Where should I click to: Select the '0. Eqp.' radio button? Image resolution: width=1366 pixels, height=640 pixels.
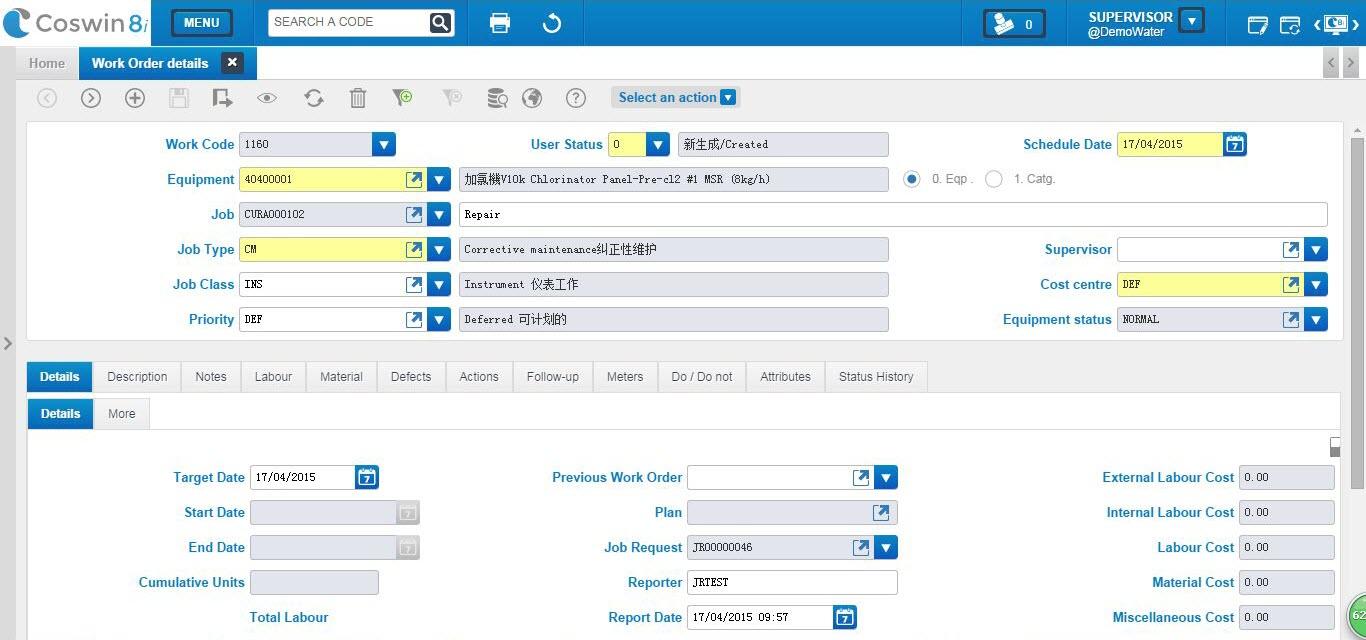(x=911, y=179)
